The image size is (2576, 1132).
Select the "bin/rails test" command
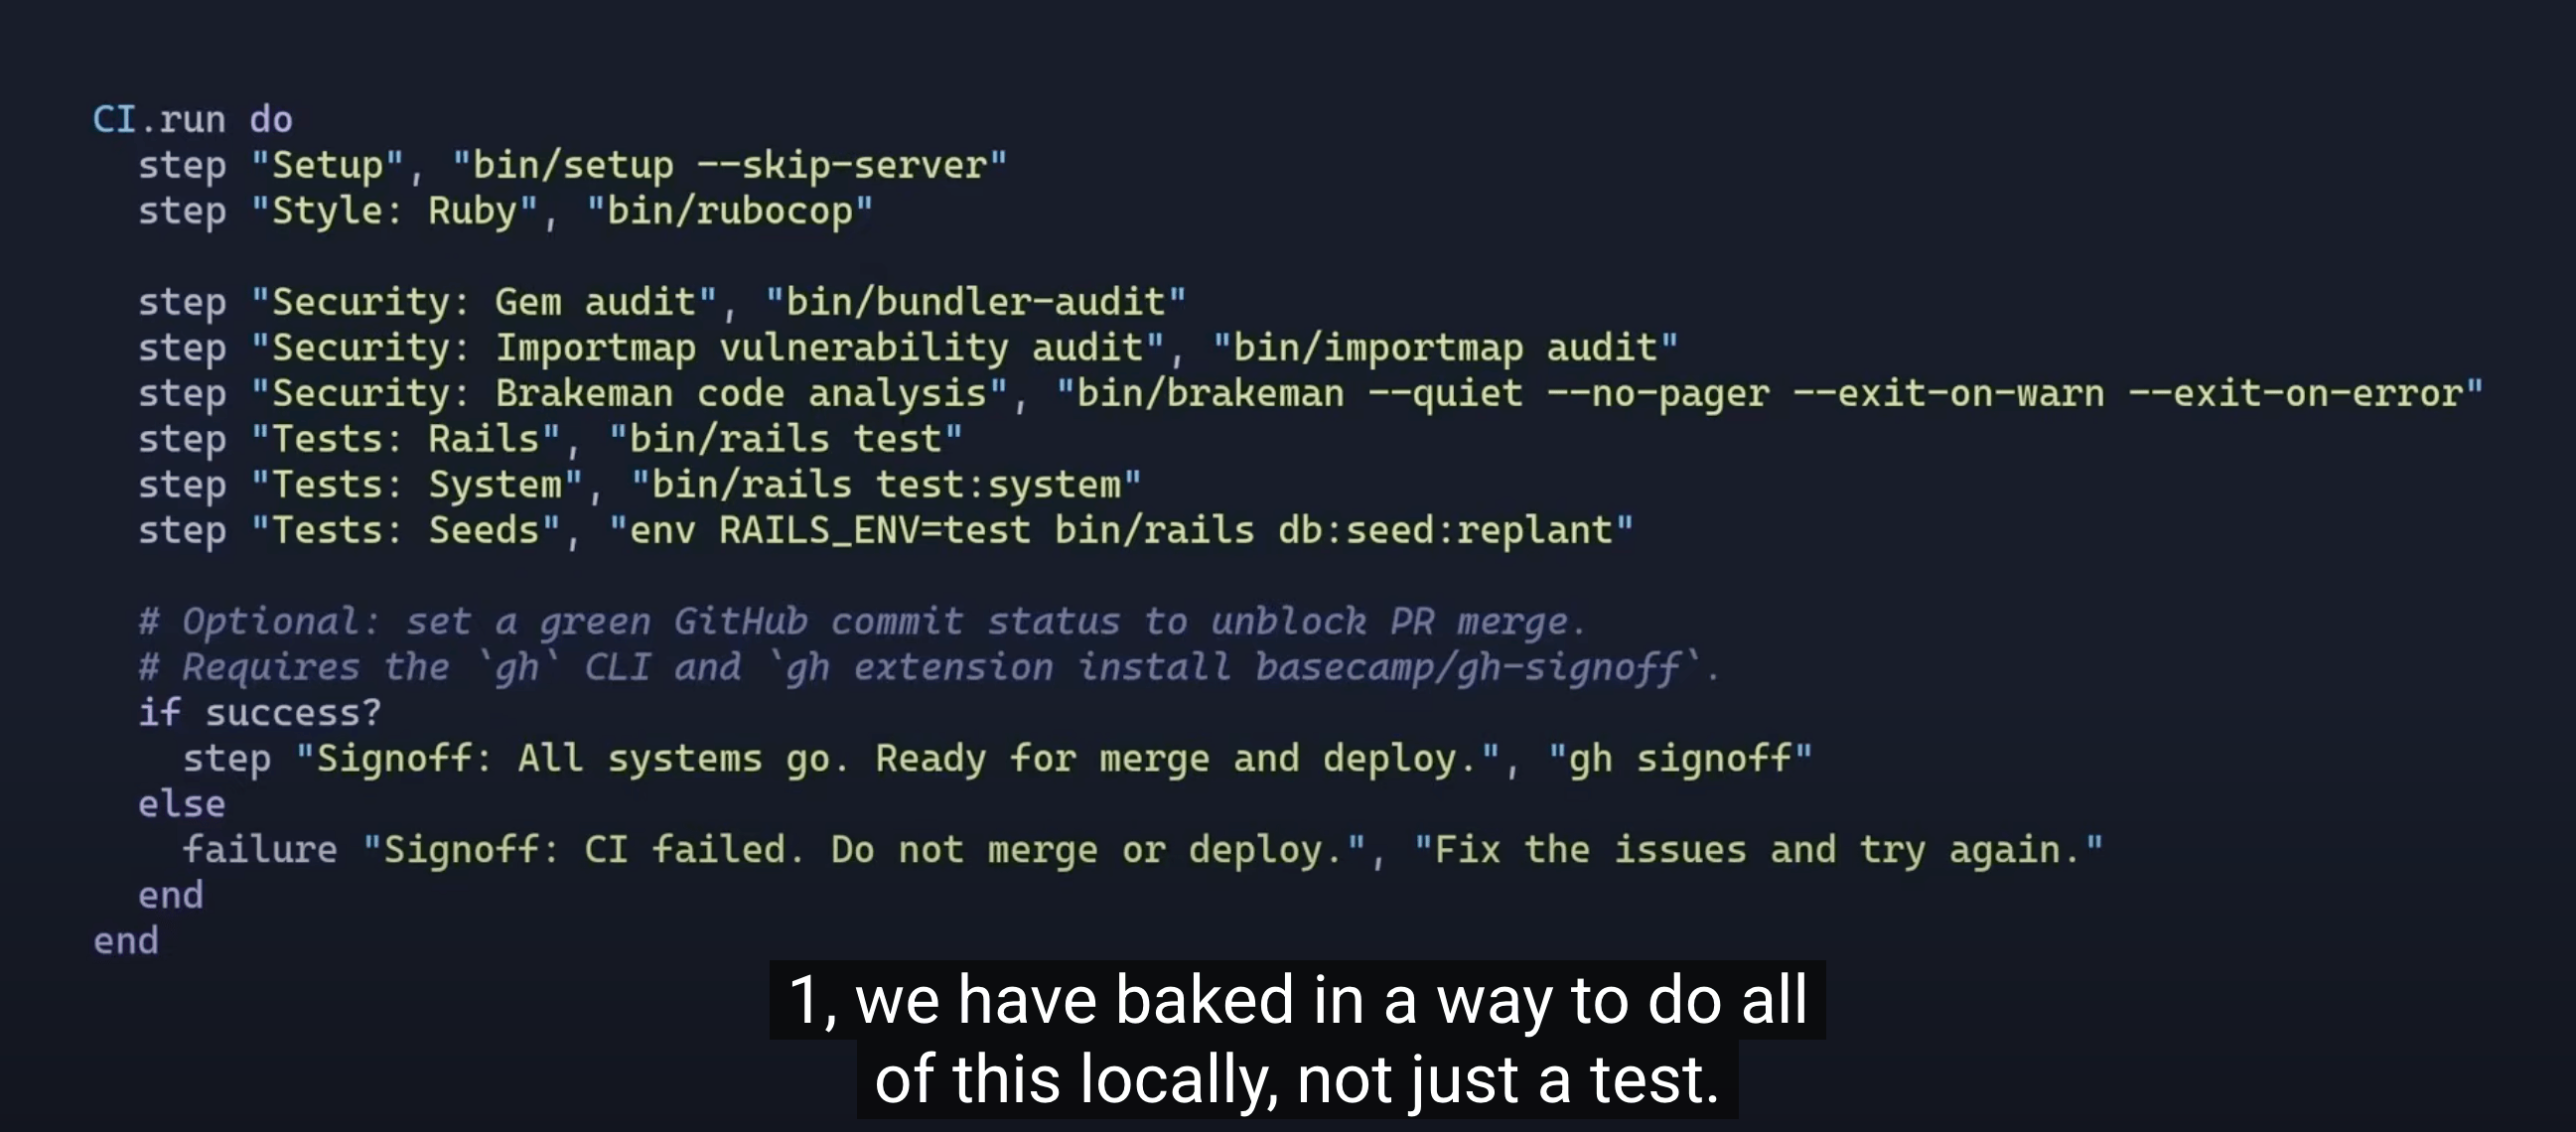(x=785, y=439)
